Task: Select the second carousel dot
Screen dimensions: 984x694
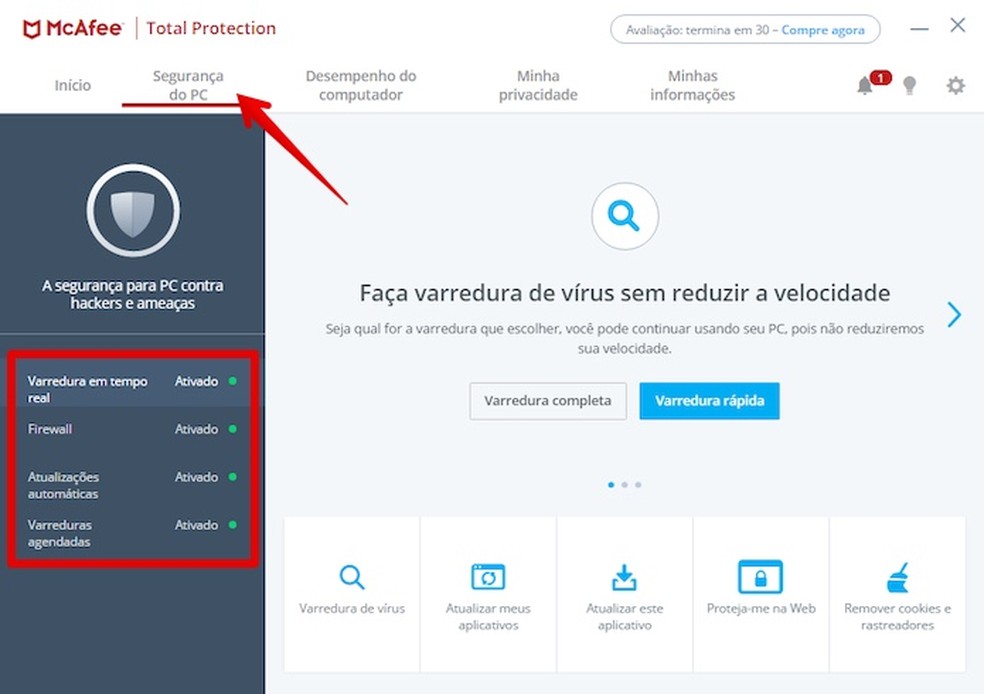Action: point(624,484)
